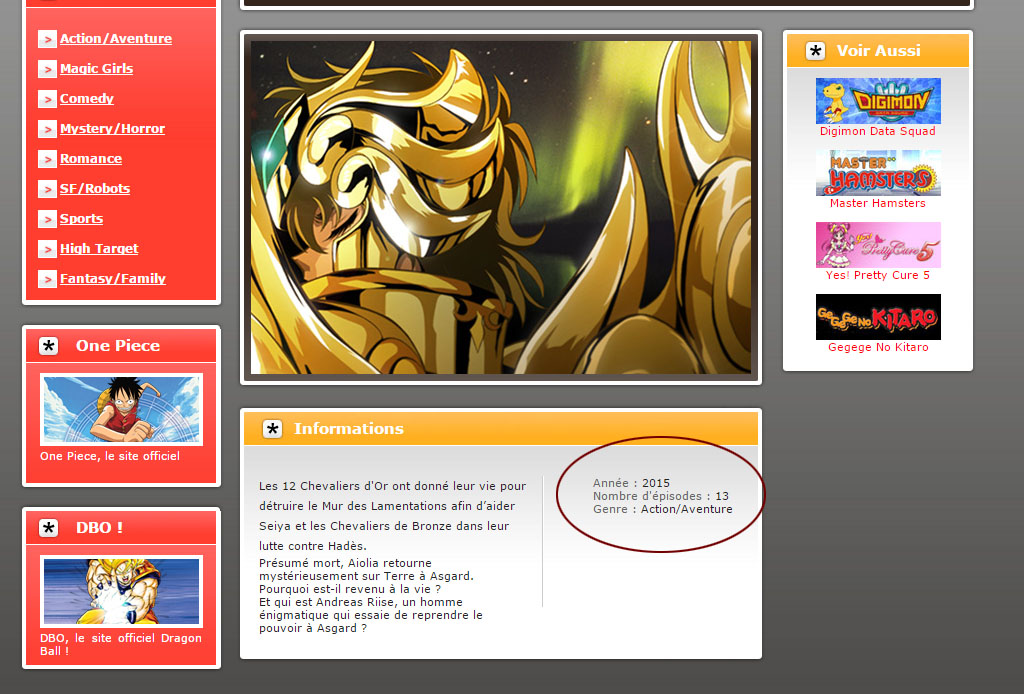Open the High Target category
Image resolution: width=1024 pixels, height=694 pixels.
click(99, 249)
